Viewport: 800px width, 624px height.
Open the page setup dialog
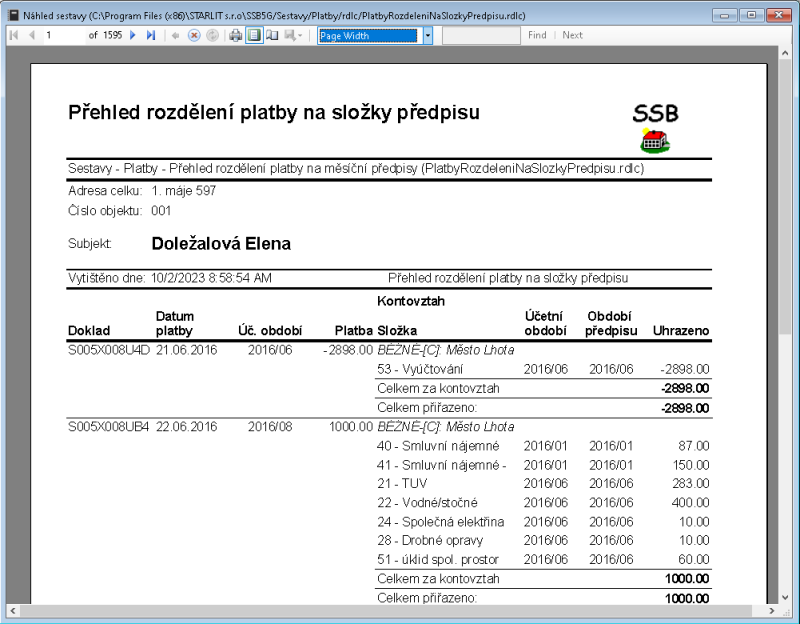coord(272,36)
